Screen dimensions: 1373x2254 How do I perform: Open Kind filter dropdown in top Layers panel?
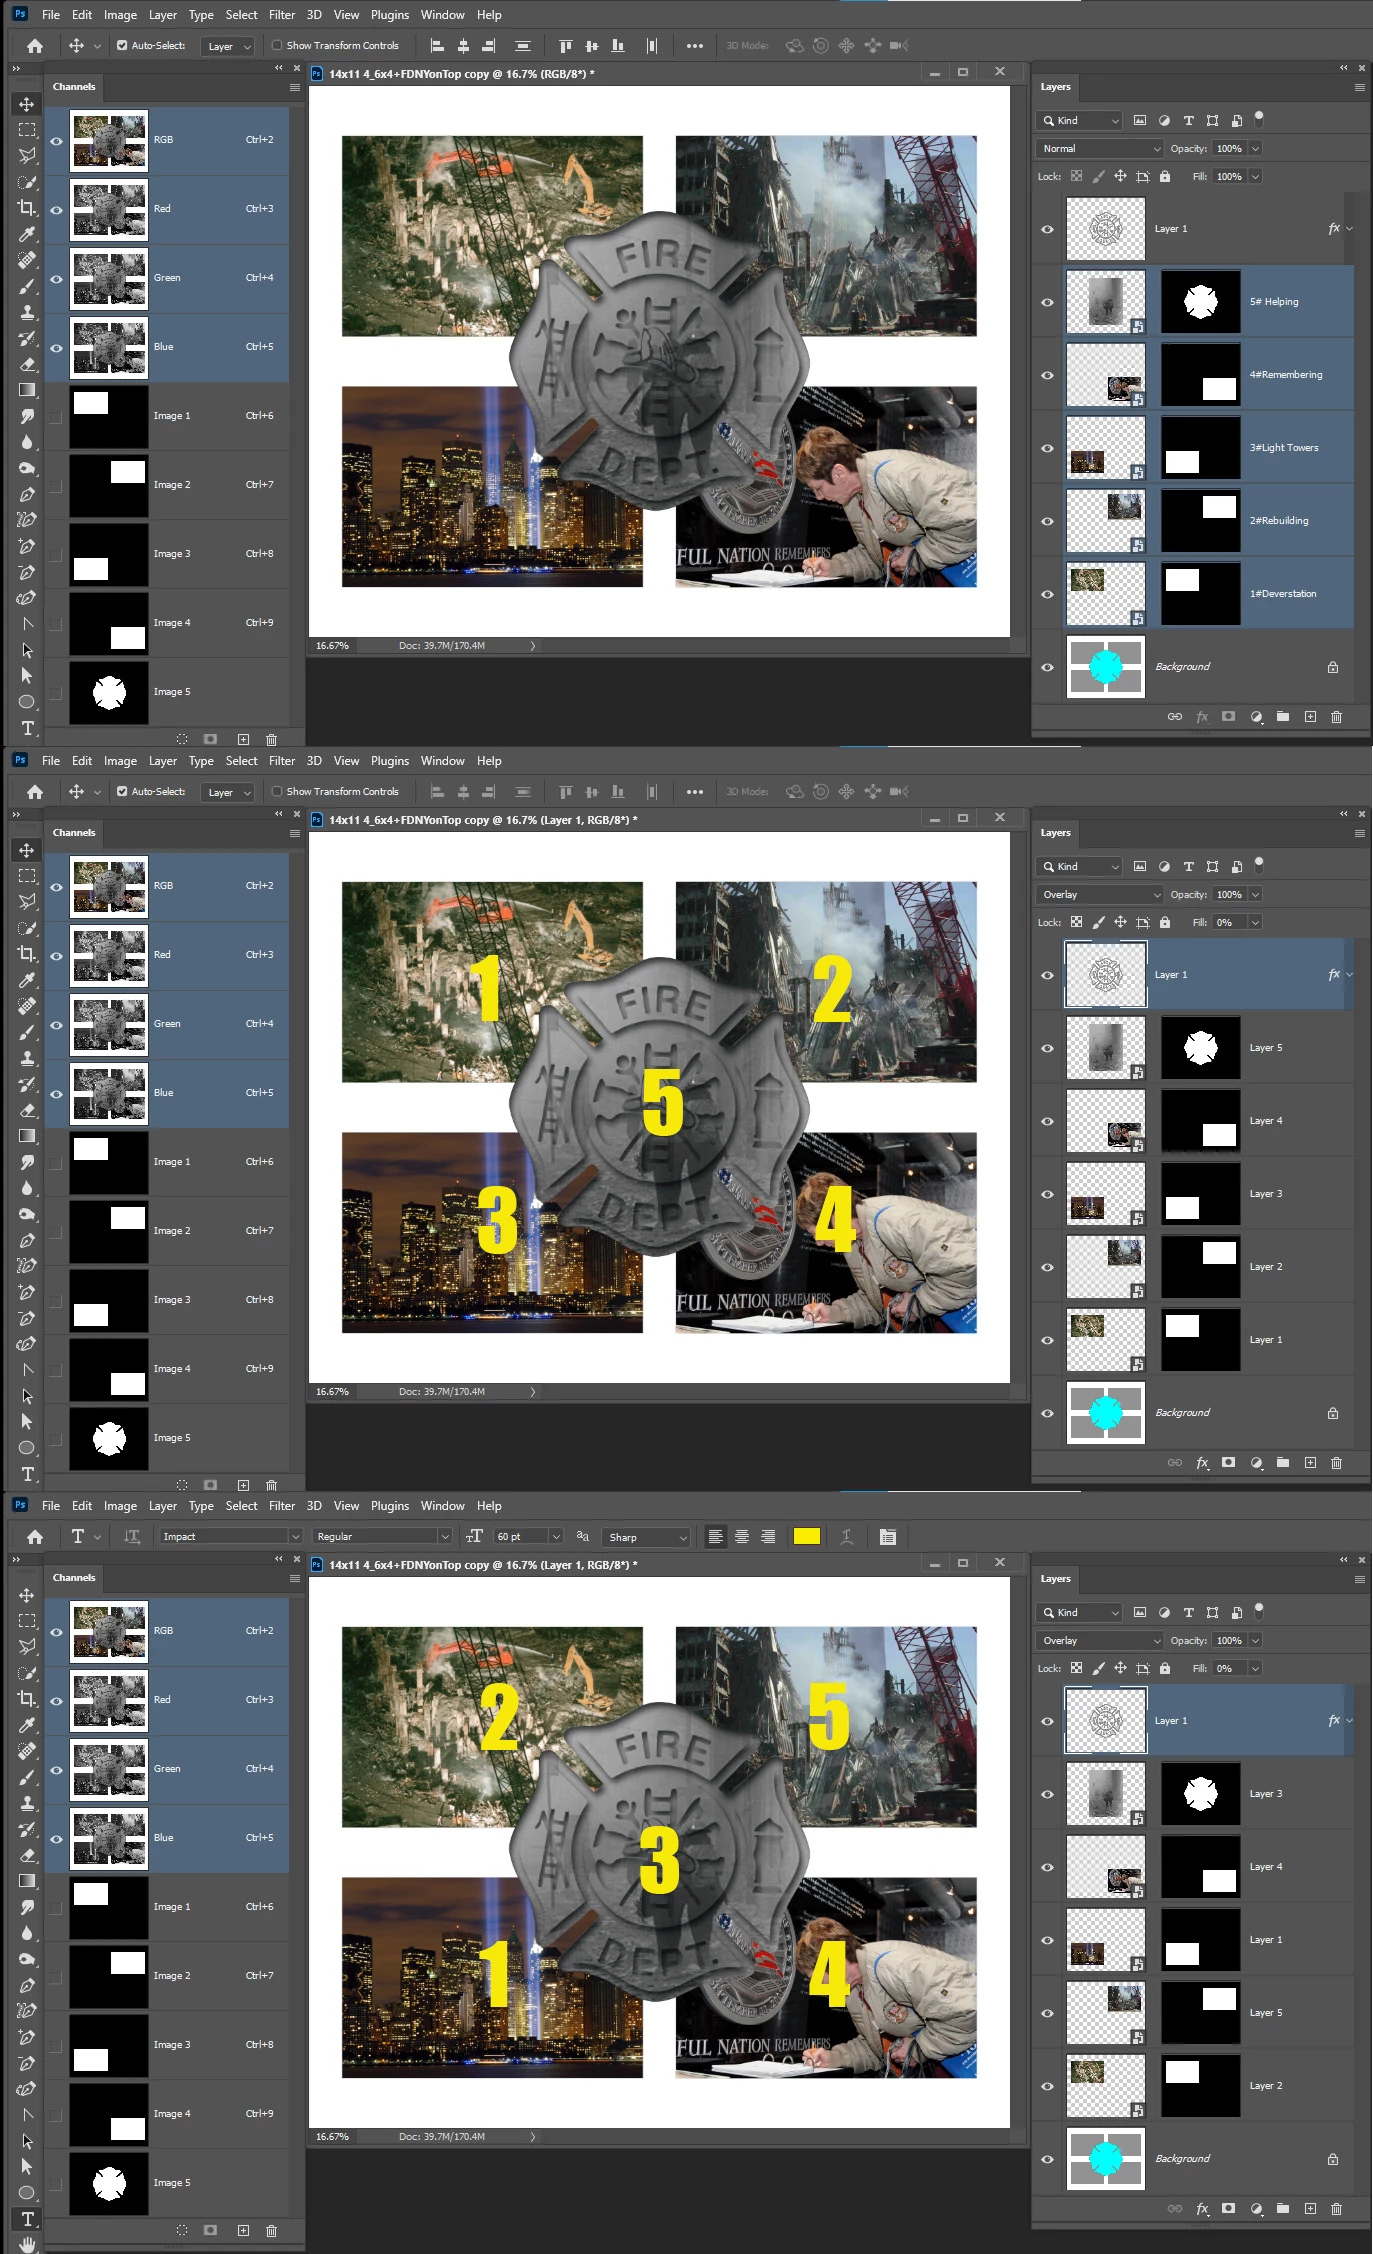pyautogui.click(x=1080, y=120)
